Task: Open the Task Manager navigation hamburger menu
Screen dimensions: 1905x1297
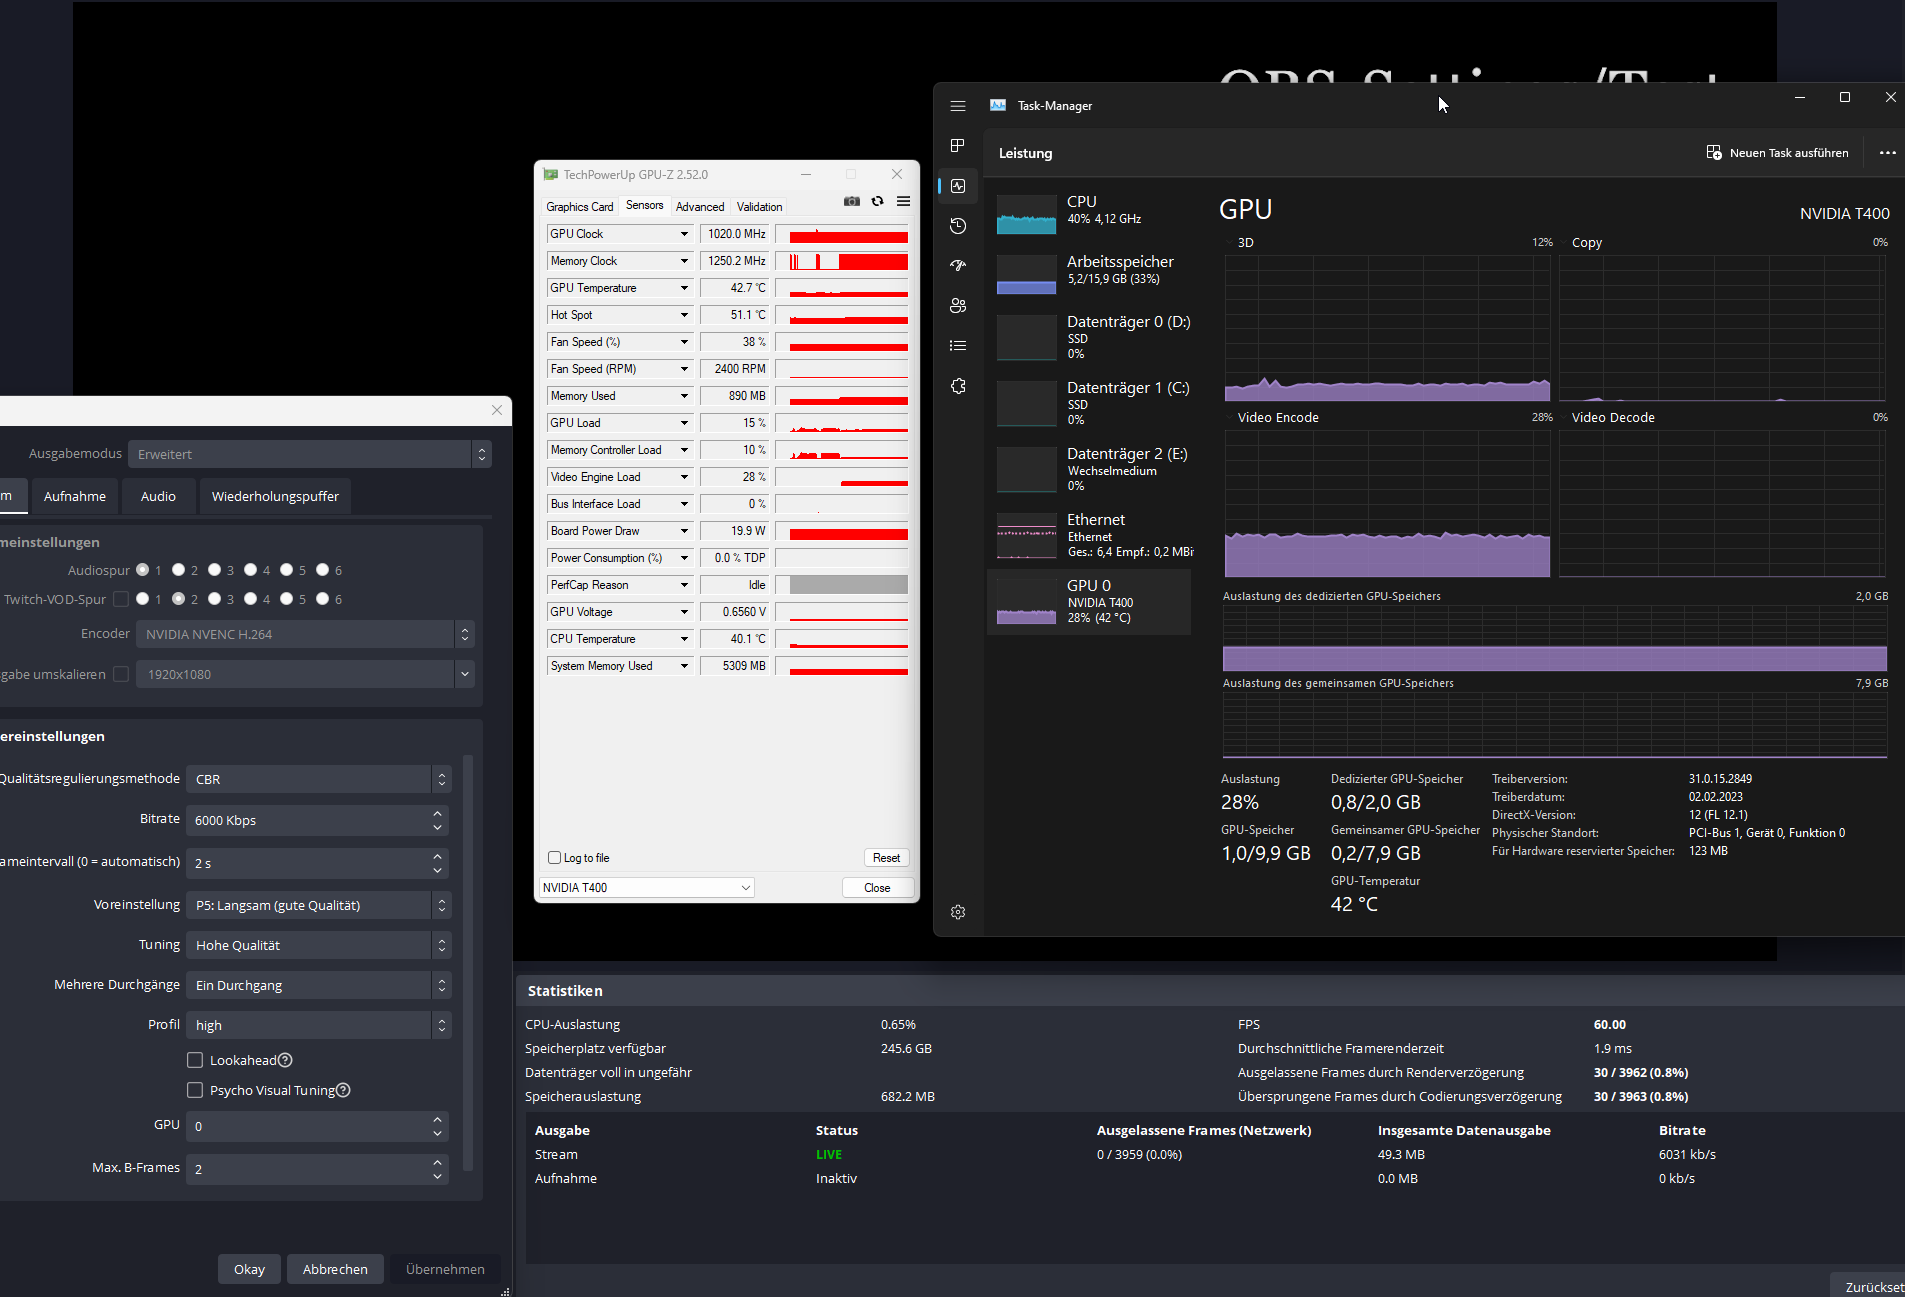Action: point(958,106)
